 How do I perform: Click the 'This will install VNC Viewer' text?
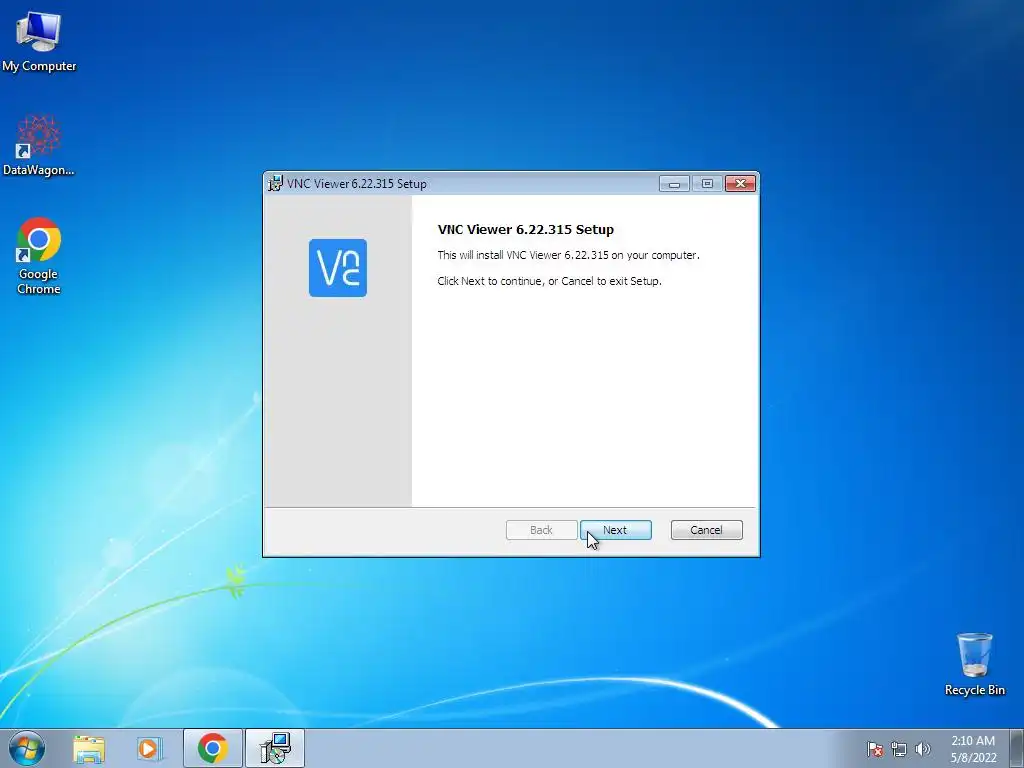[568, 255]
